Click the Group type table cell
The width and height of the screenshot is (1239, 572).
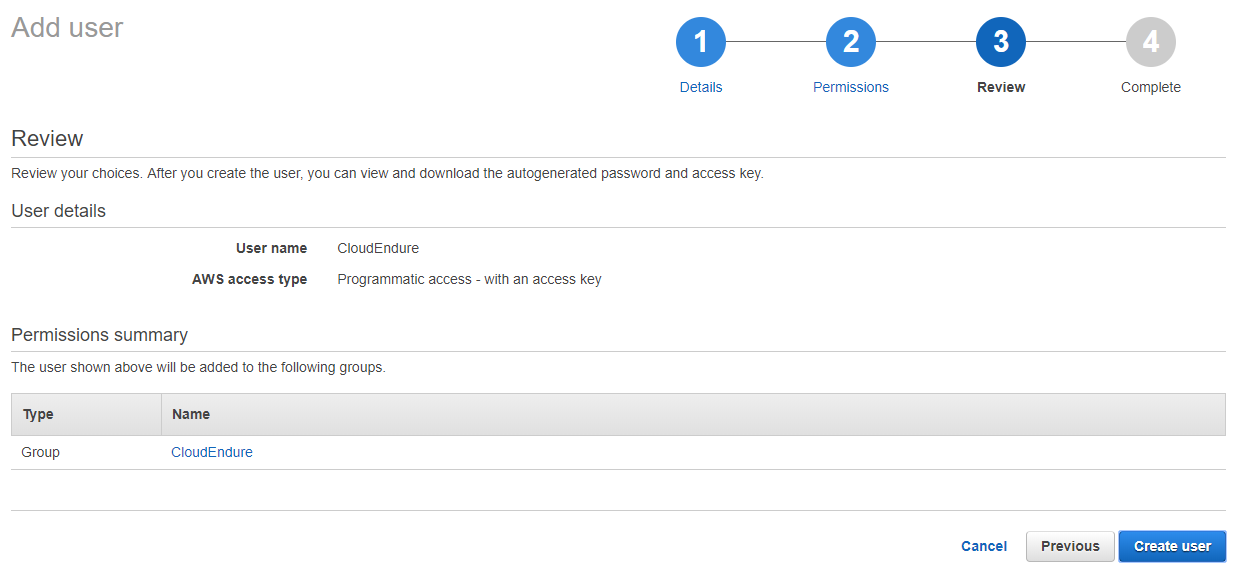41,452
